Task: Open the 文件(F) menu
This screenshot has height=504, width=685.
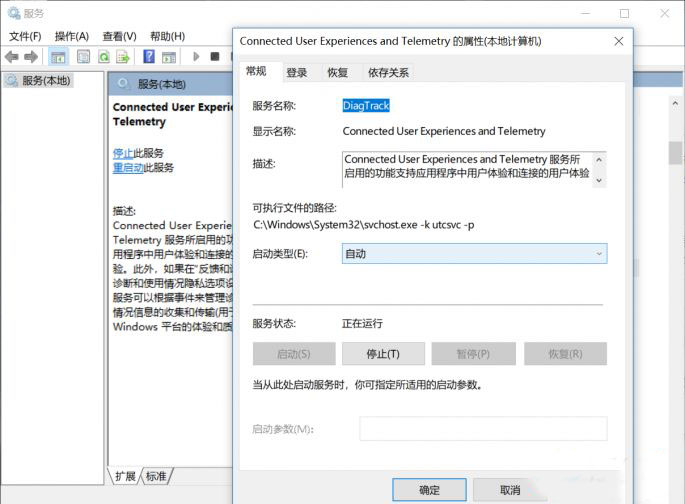Action: click(x=25, y=36)
